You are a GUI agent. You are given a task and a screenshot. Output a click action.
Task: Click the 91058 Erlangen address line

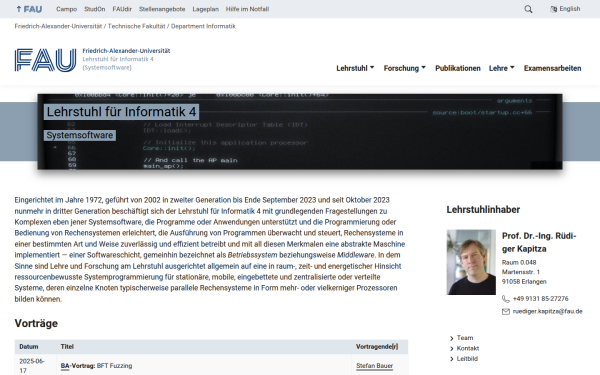click(524, 282)
